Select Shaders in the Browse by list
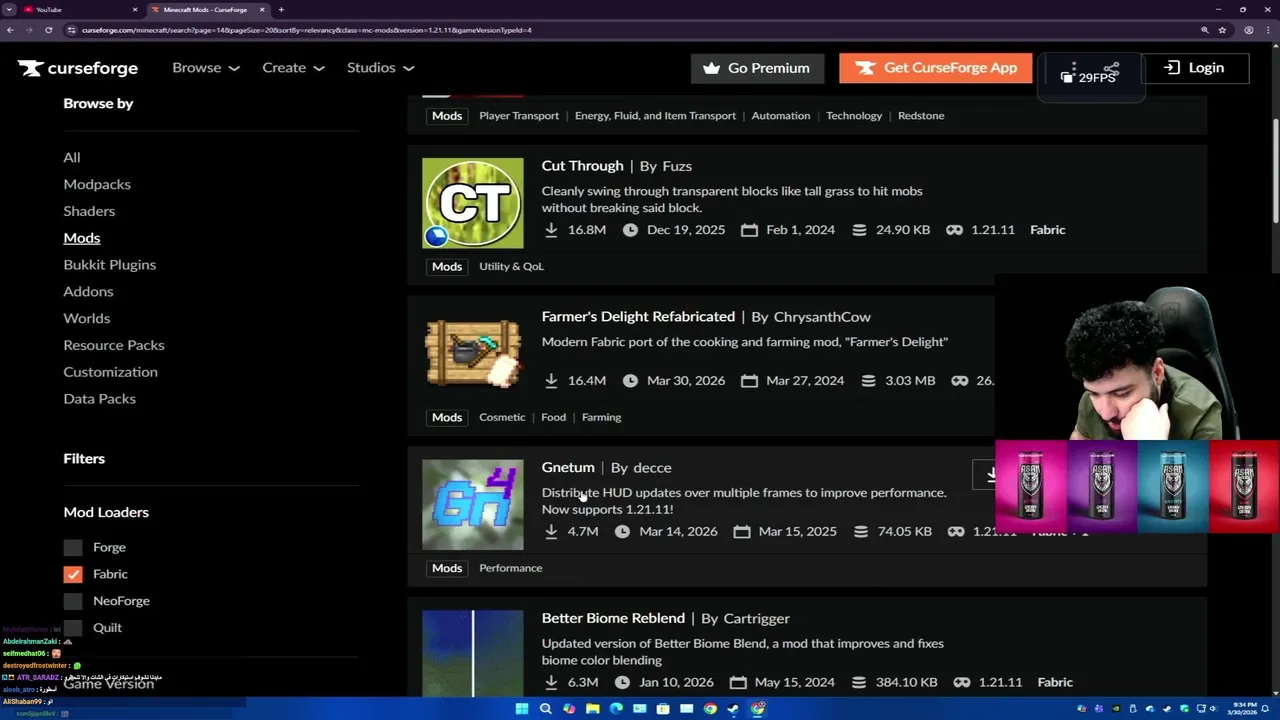Image resolution: width=1280 pixels, height=720 pixels. click(89, 211)
